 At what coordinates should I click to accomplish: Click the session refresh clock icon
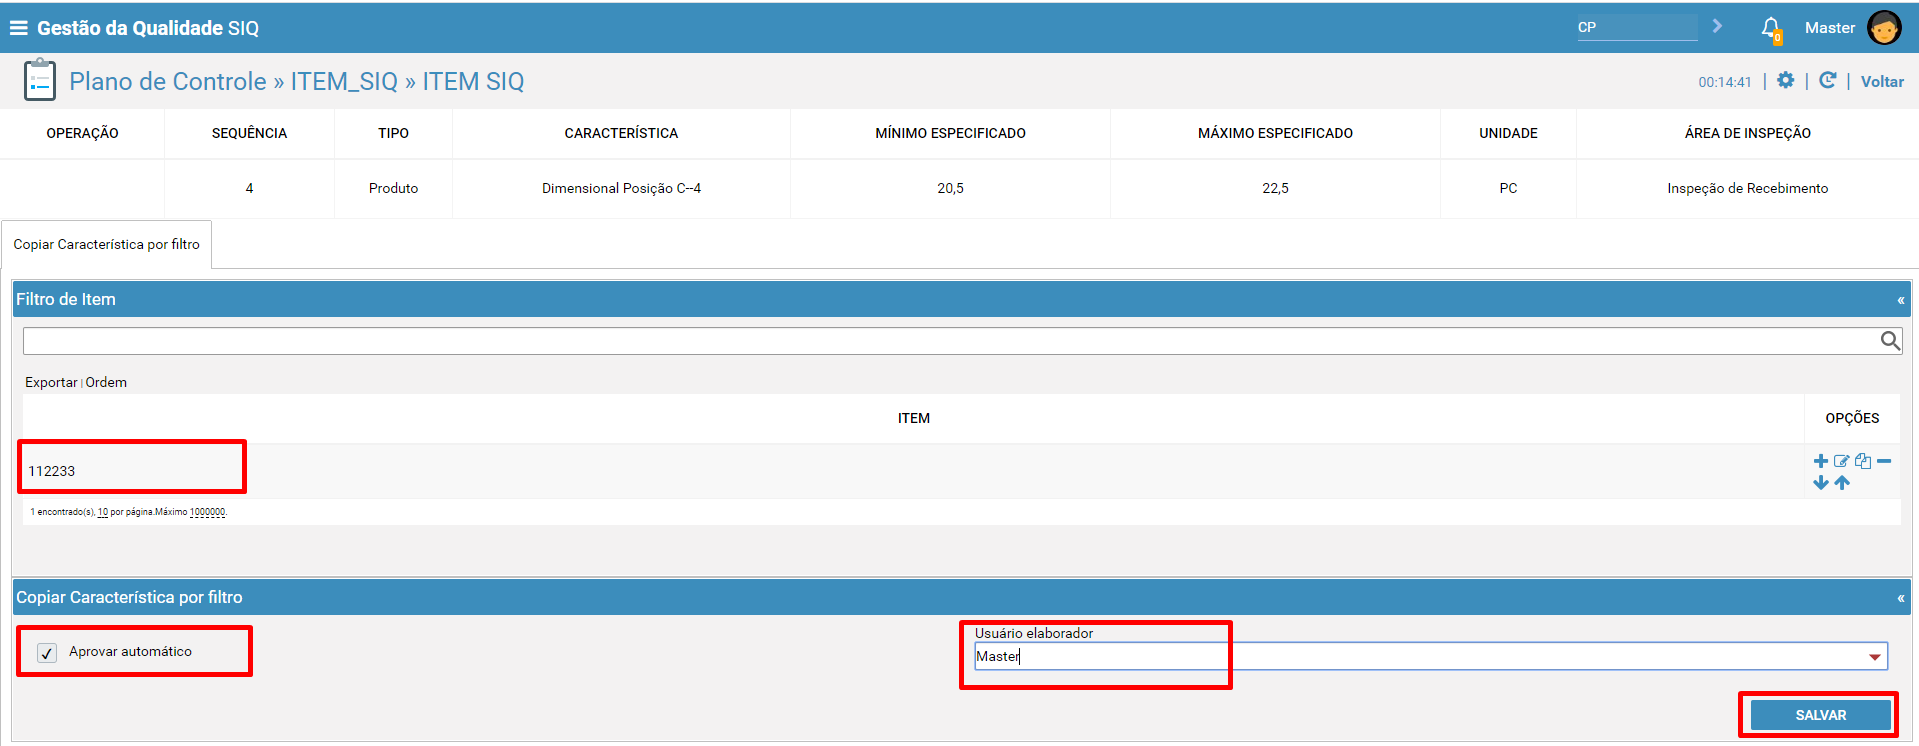(1827, 81)
